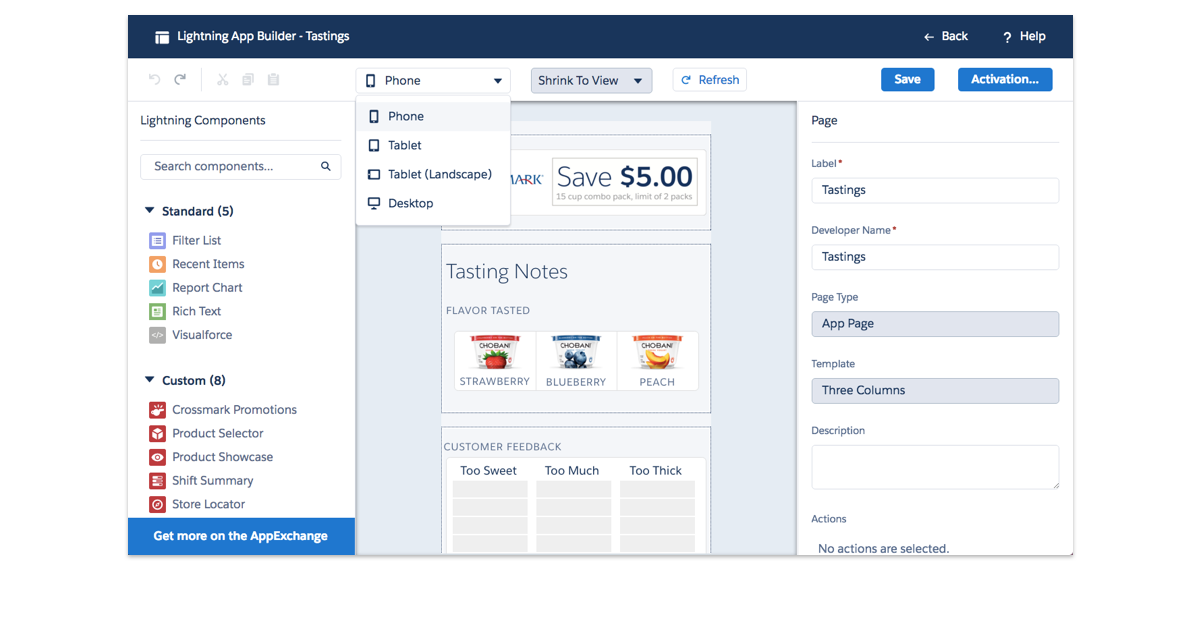Select the Crossmark Promotions component icon
The height and width of the screenshot is (640, 1200).
157,410
